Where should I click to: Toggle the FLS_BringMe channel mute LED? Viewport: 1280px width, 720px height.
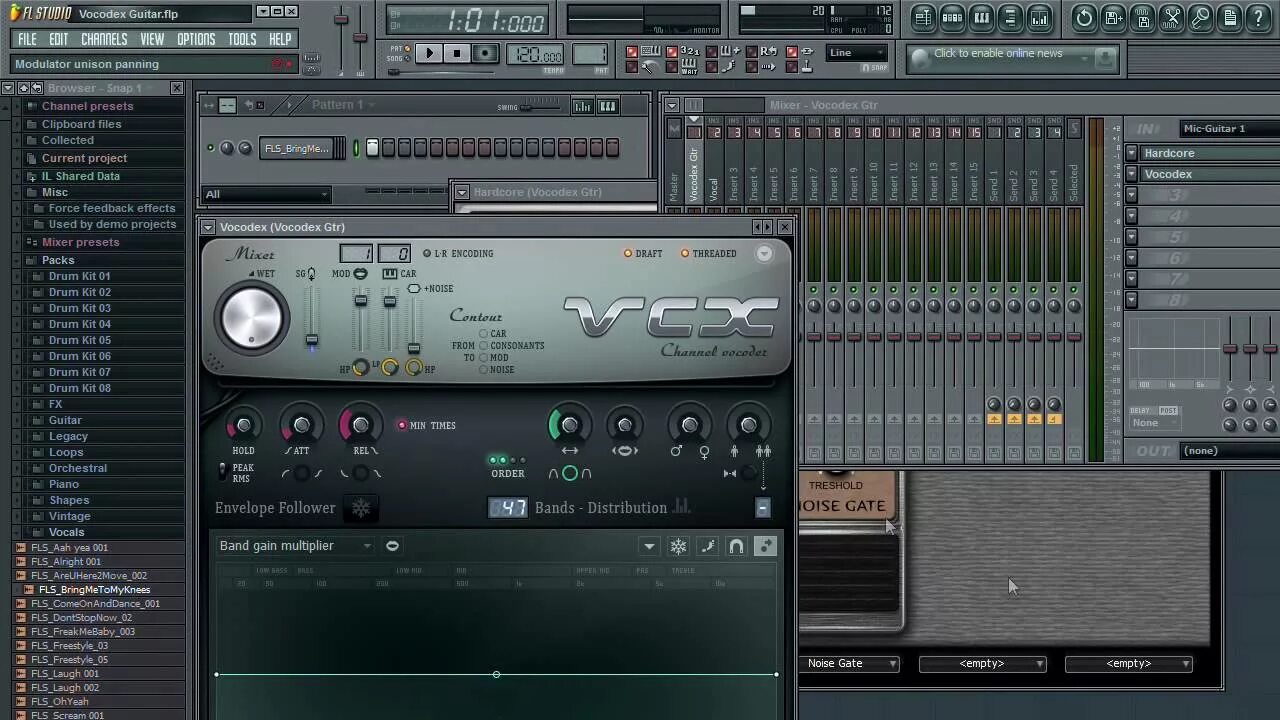coord(210,148)
